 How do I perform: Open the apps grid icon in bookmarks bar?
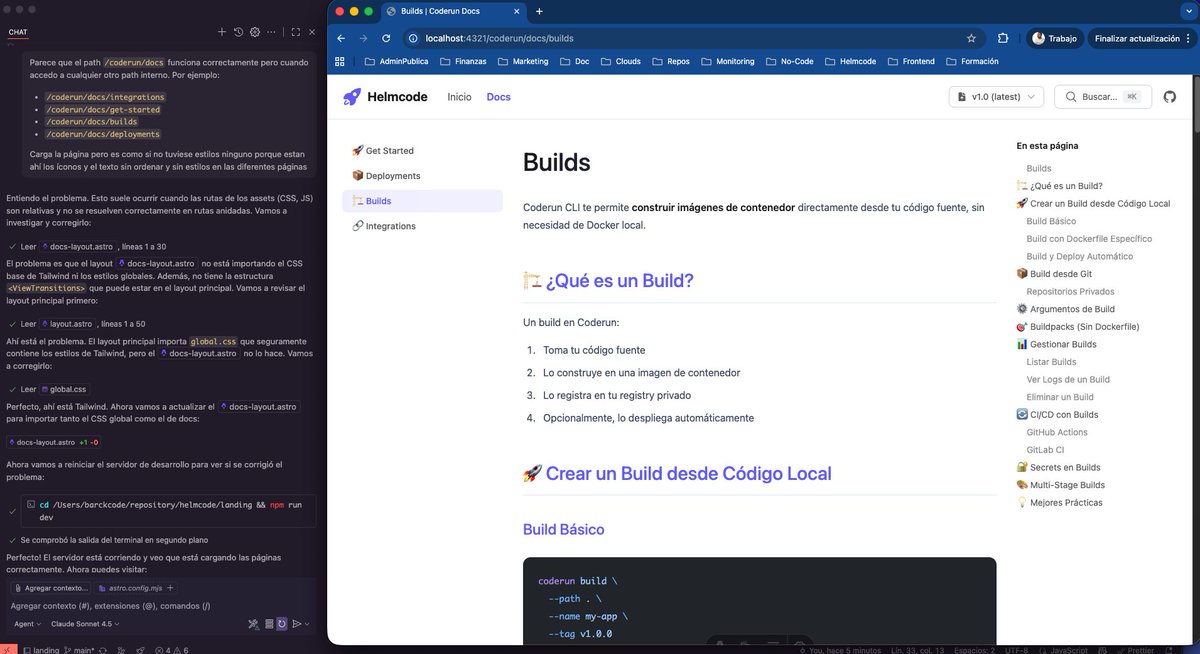click(x=340, y=61)
